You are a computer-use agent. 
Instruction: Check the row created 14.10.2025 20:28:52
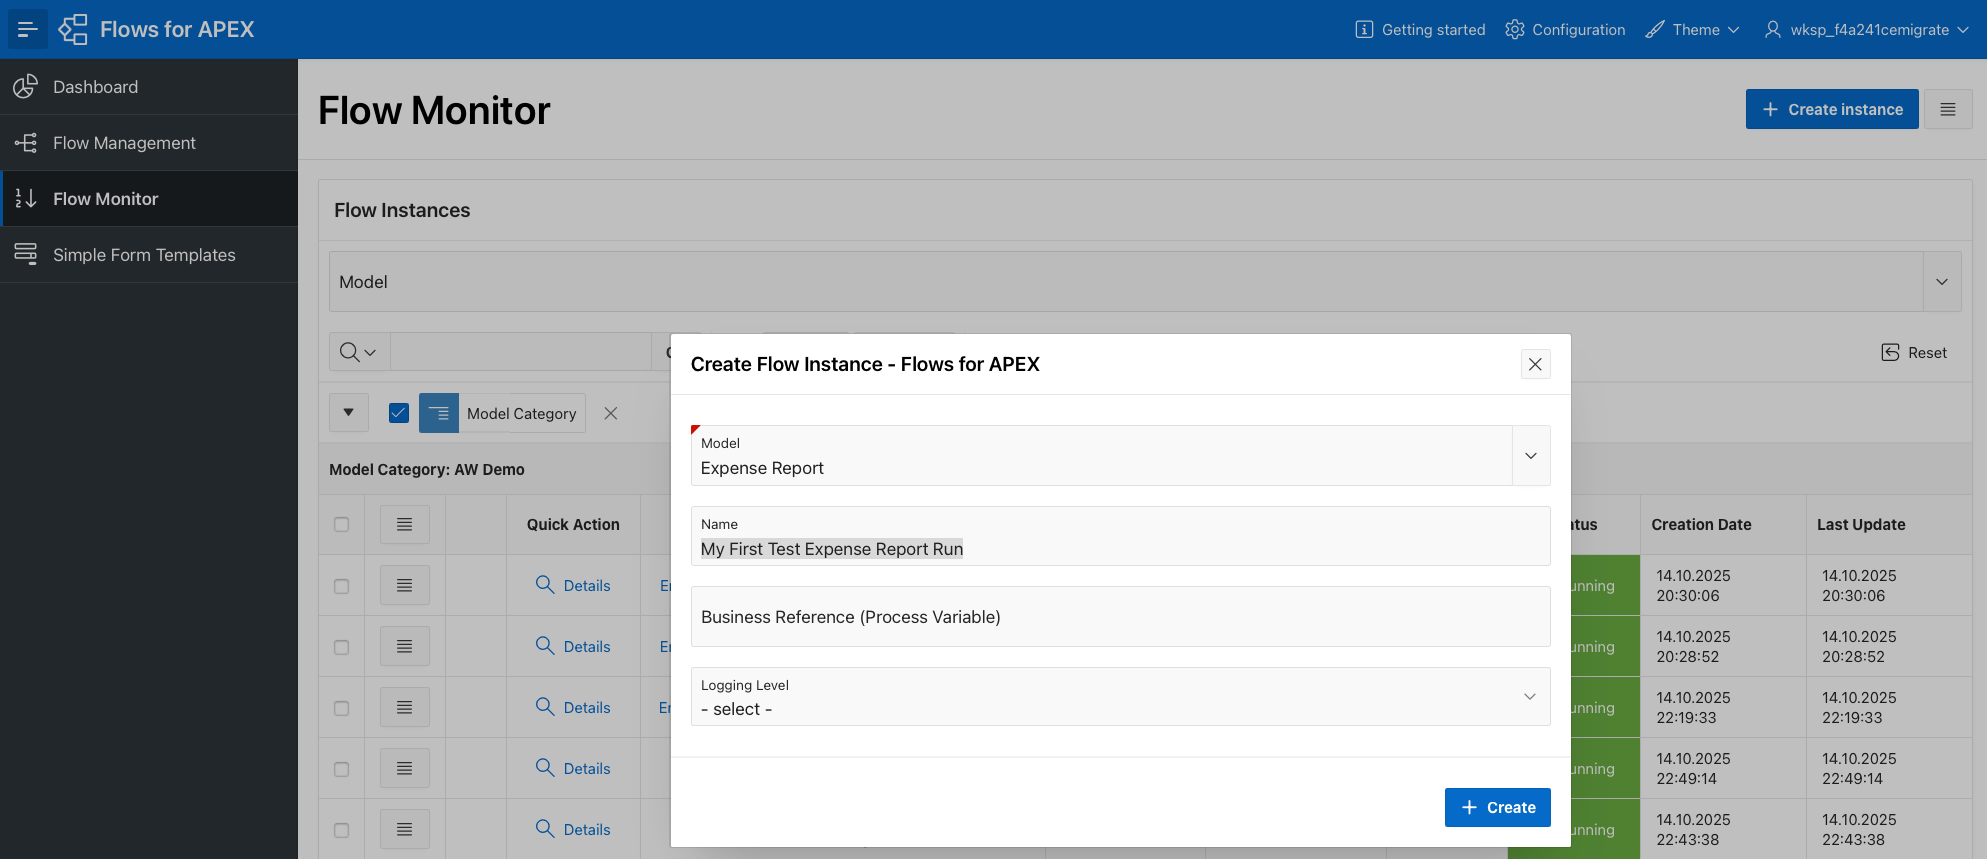[x=342, y=647]
